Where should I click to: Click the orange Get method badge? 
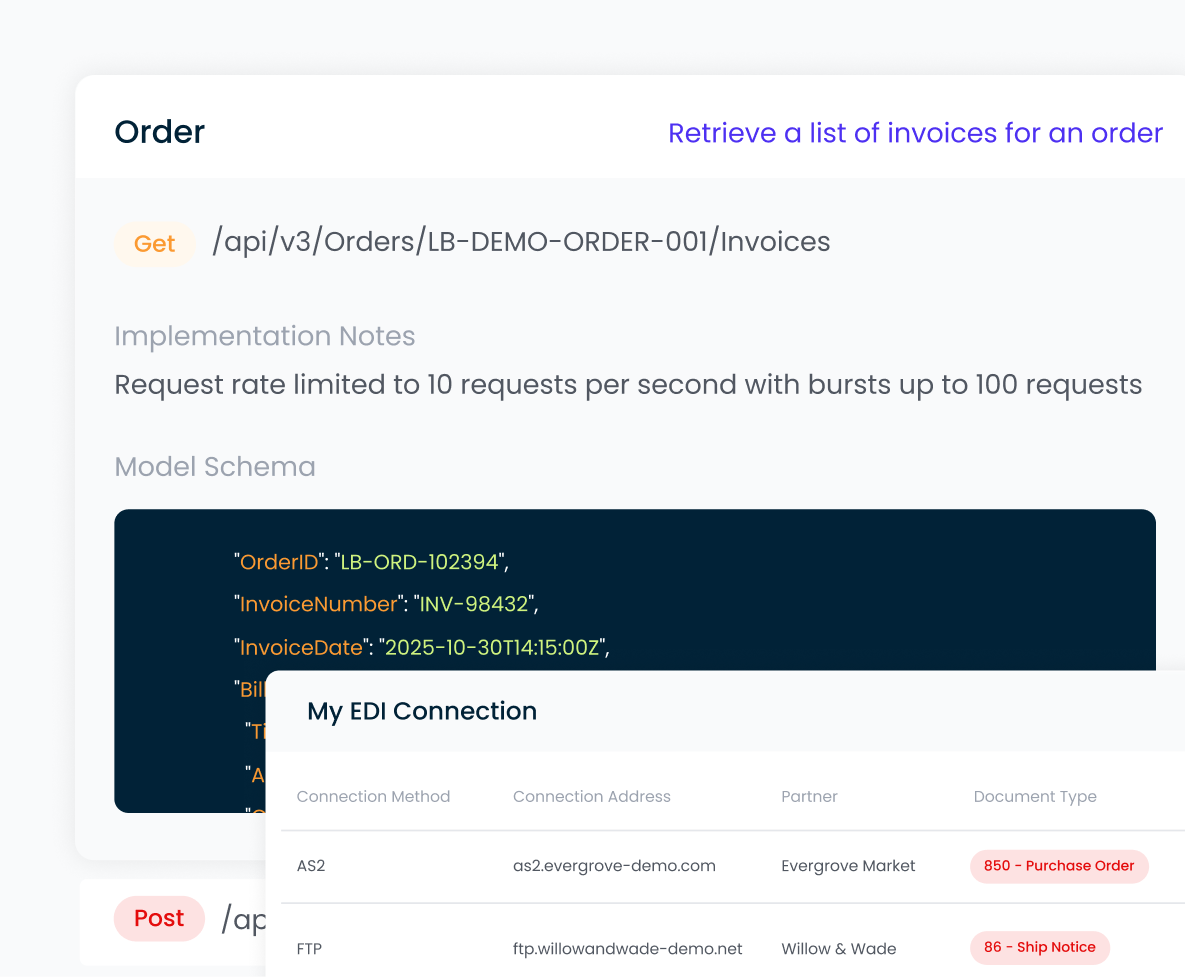(x=154, y=244)
